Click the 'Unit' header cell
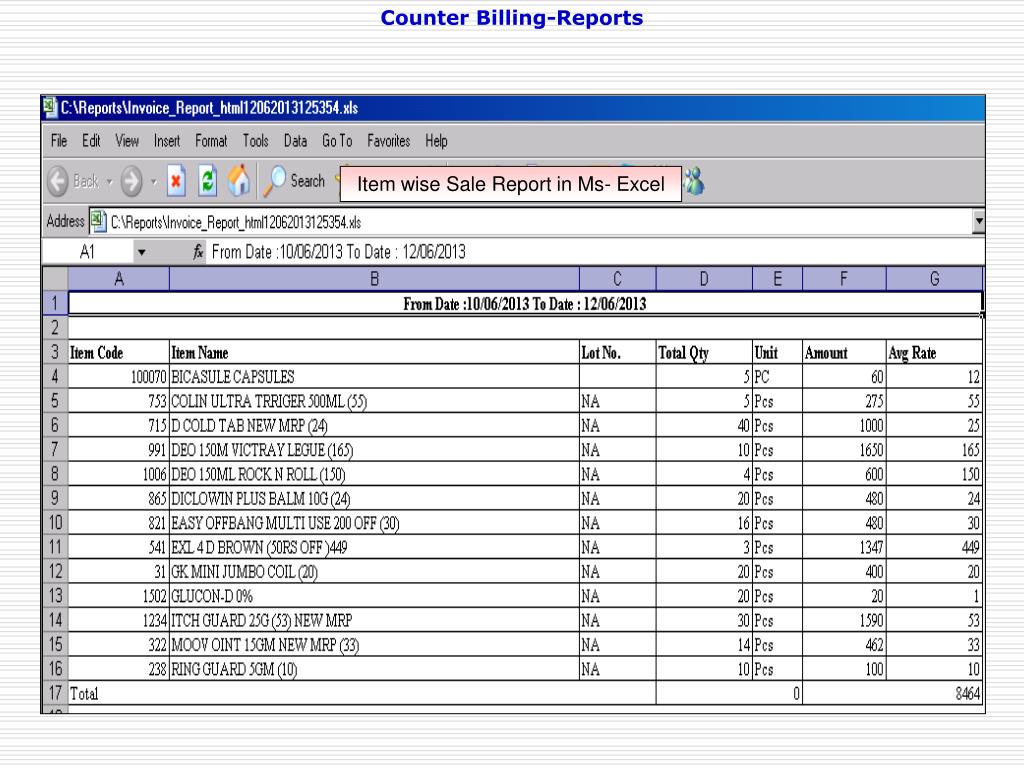The image size is (1024, 768). point(777,353)
